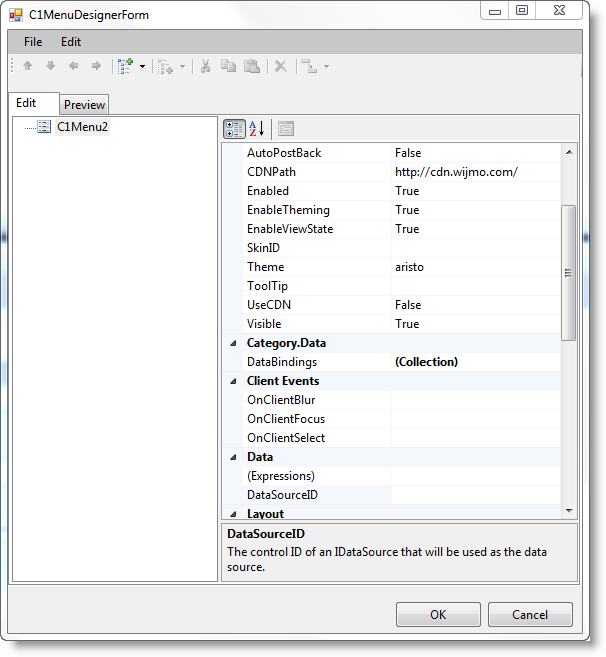
Task: Click the OK button
Action: pyautogui.click(x=438, y=614)
